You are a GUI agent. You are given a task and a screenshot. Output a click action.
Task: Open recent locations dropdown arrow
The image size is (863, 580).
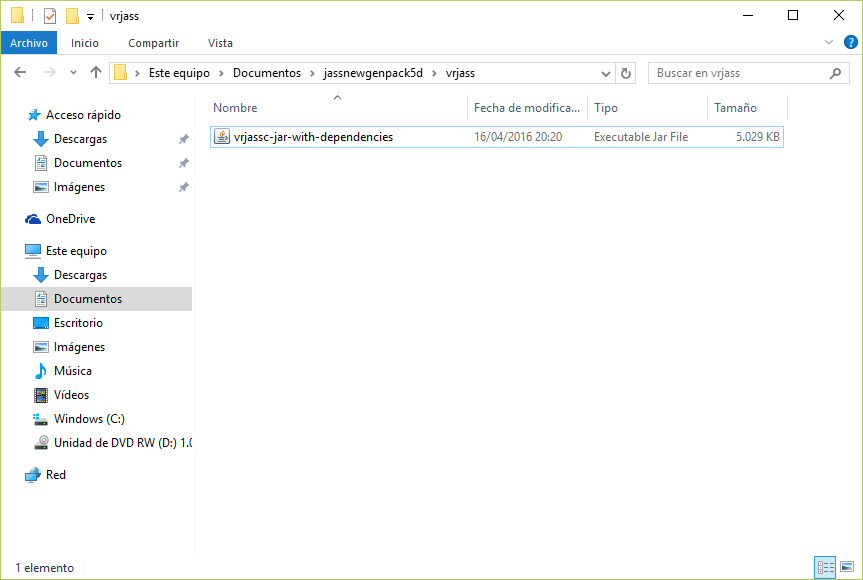pyautogui.click(x=73, y=73)
